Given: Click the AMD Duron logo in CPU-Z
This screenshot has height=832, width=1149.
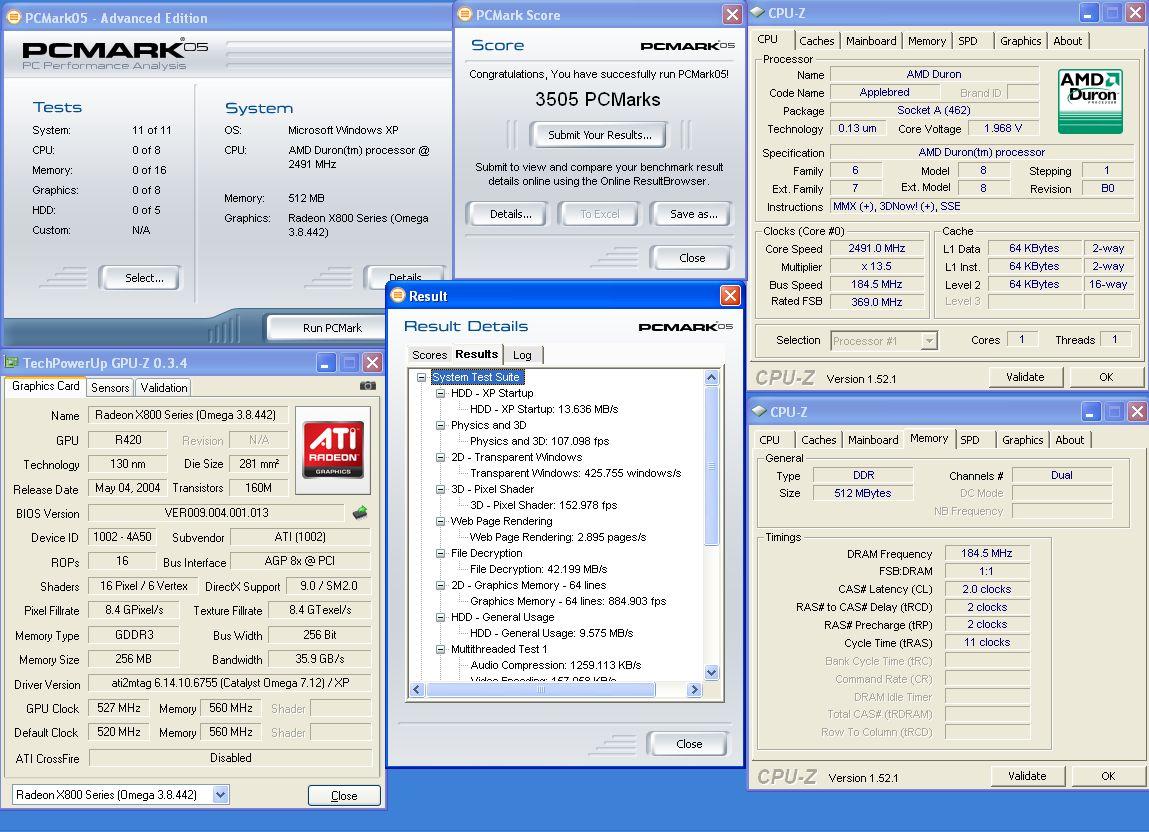Looking at the screenshot, I should (1090, 100).
